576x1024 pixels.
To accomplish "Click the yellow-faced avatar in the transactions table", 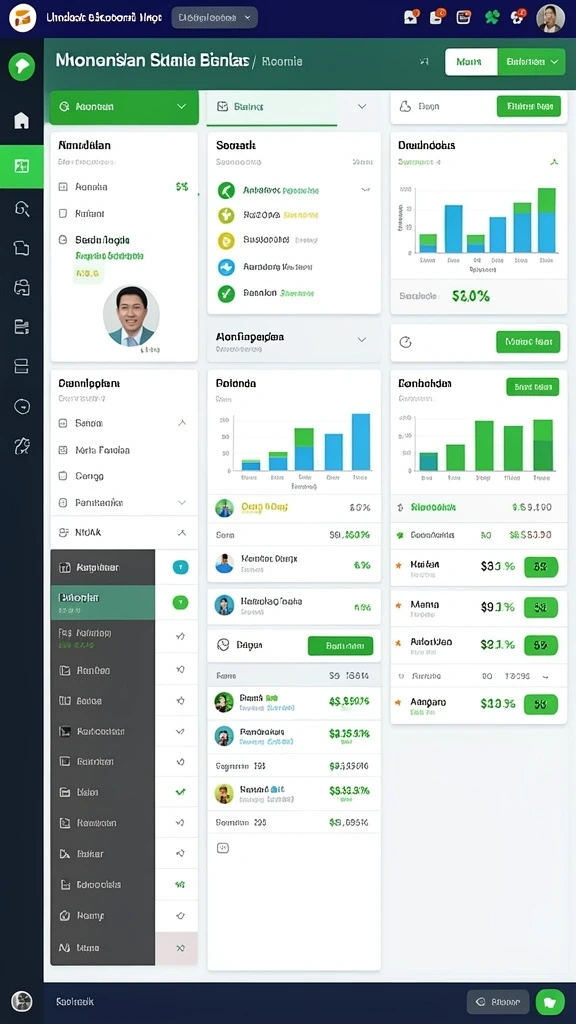I will [x=224, y=793].
